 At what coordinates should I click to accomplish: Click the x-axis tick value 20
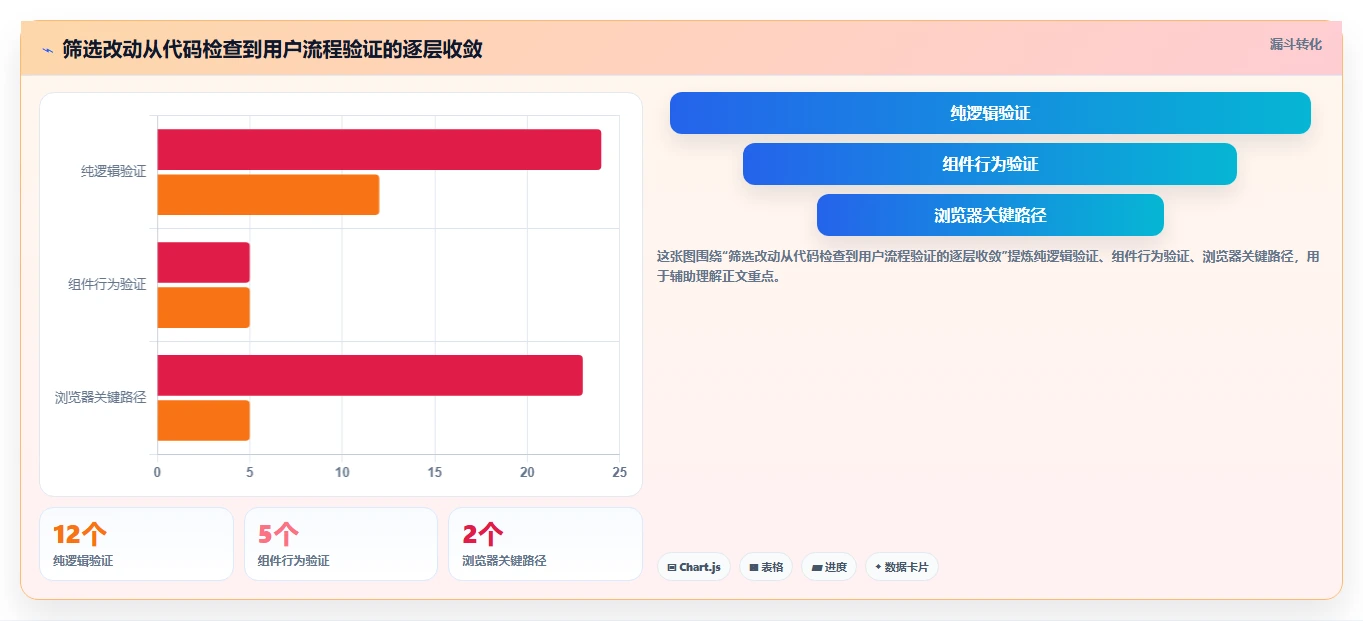[527, 472]
